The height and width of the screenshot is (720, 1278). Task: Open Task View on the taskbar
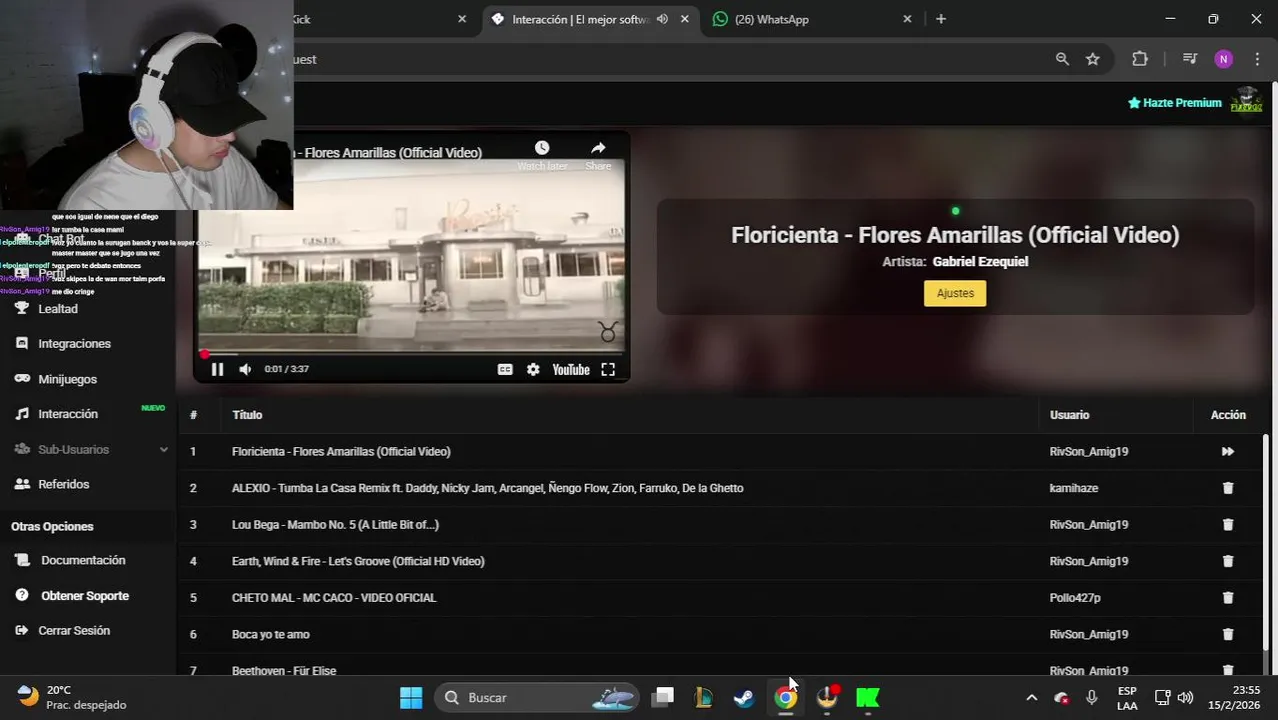662,698
